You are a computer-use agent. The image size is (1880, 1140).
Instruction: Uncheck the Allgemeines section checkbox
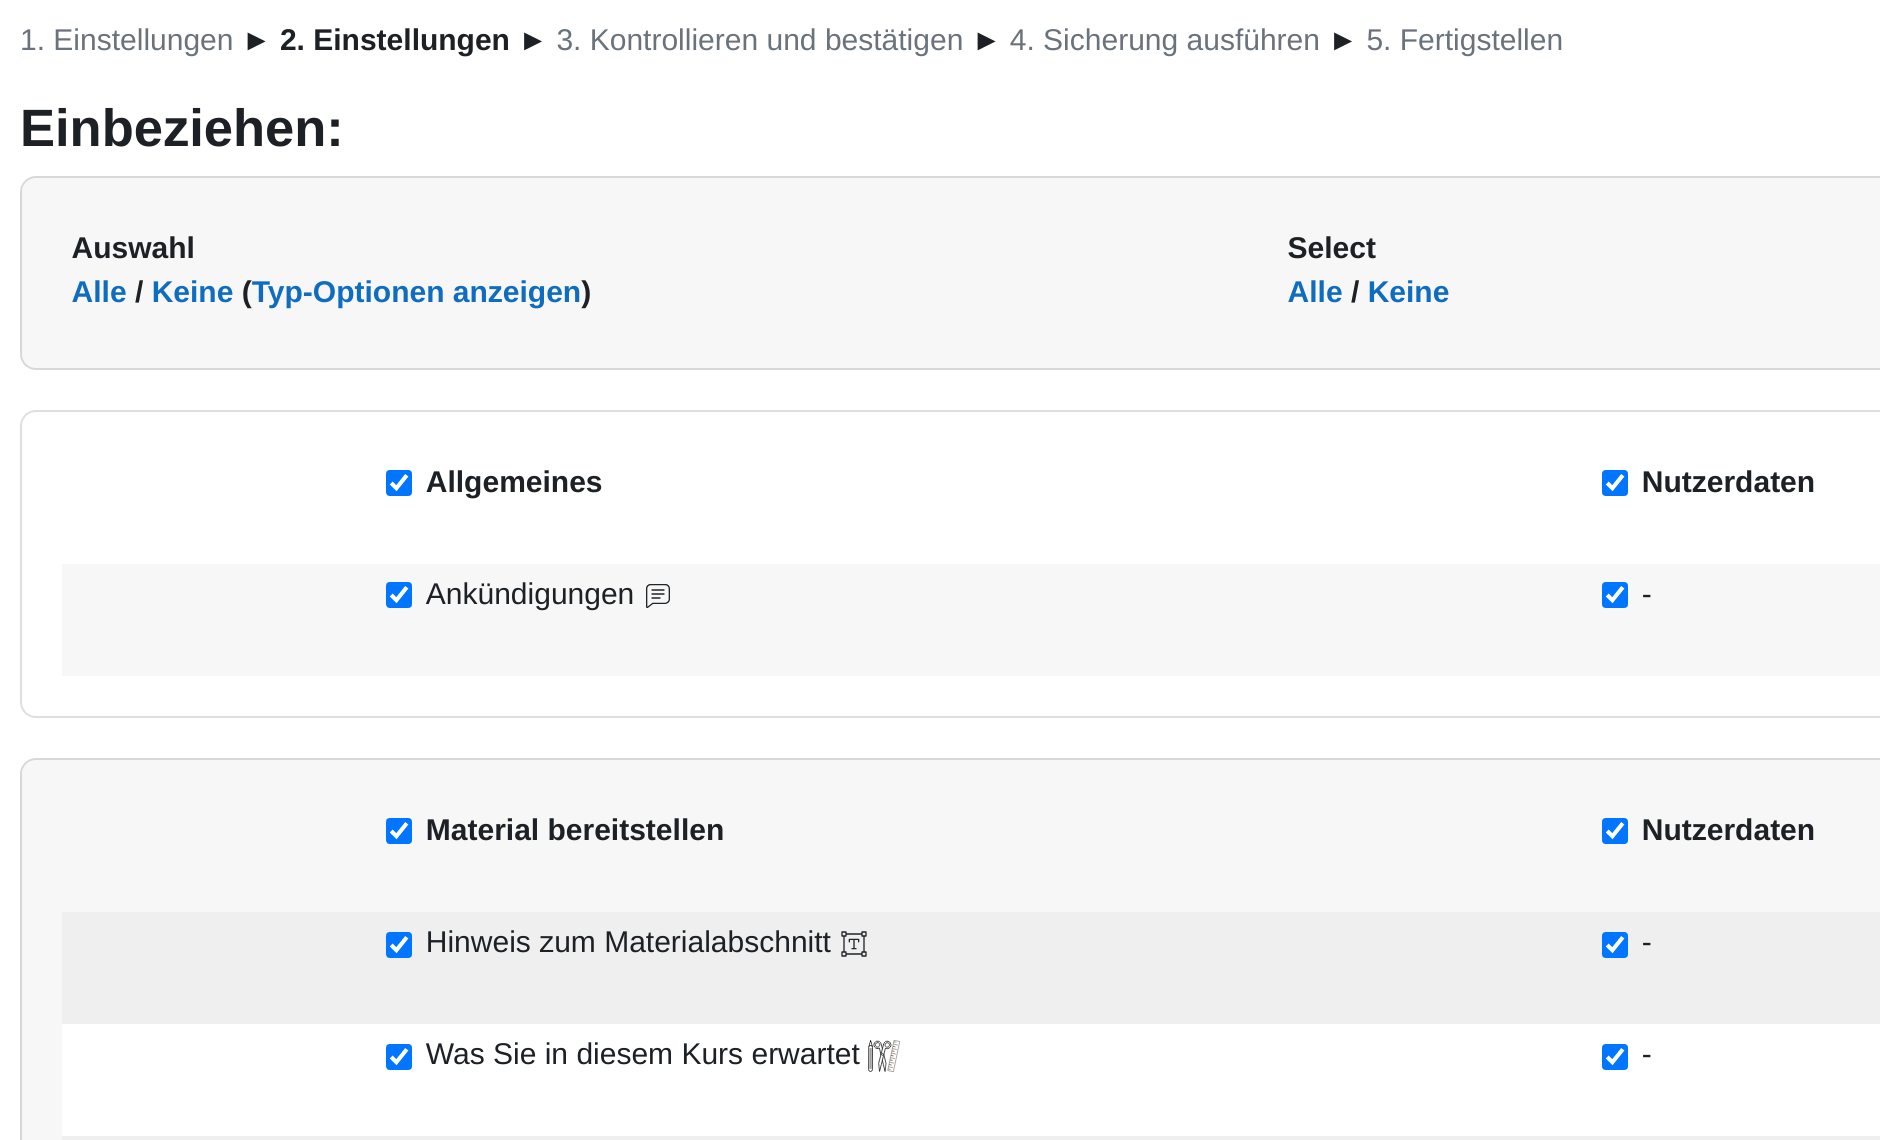click(x=399, y=483)
